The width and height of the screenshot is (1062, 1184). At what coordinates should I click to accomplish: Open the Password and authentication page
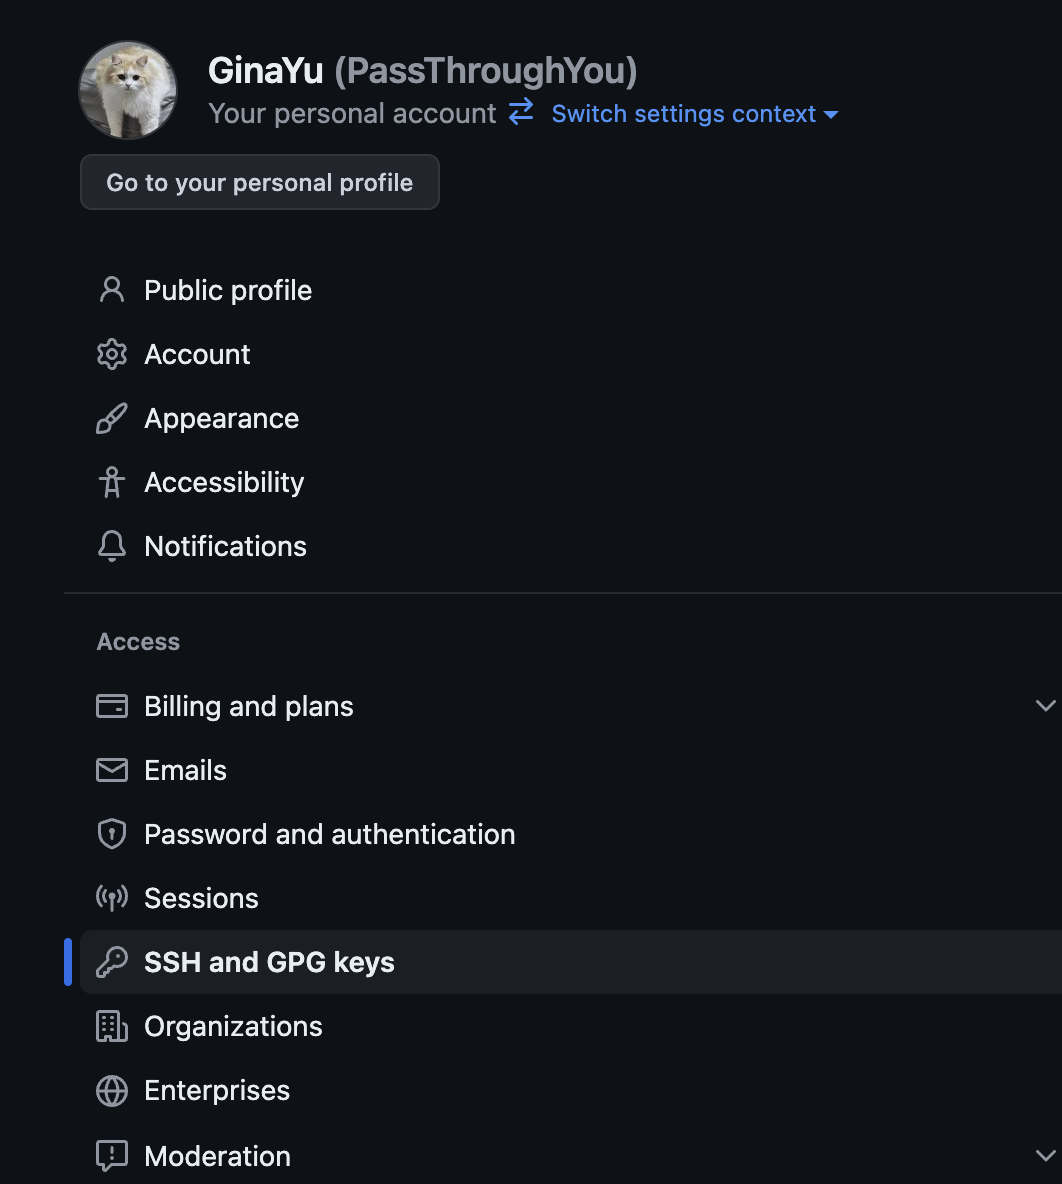(x=329, y=834)
